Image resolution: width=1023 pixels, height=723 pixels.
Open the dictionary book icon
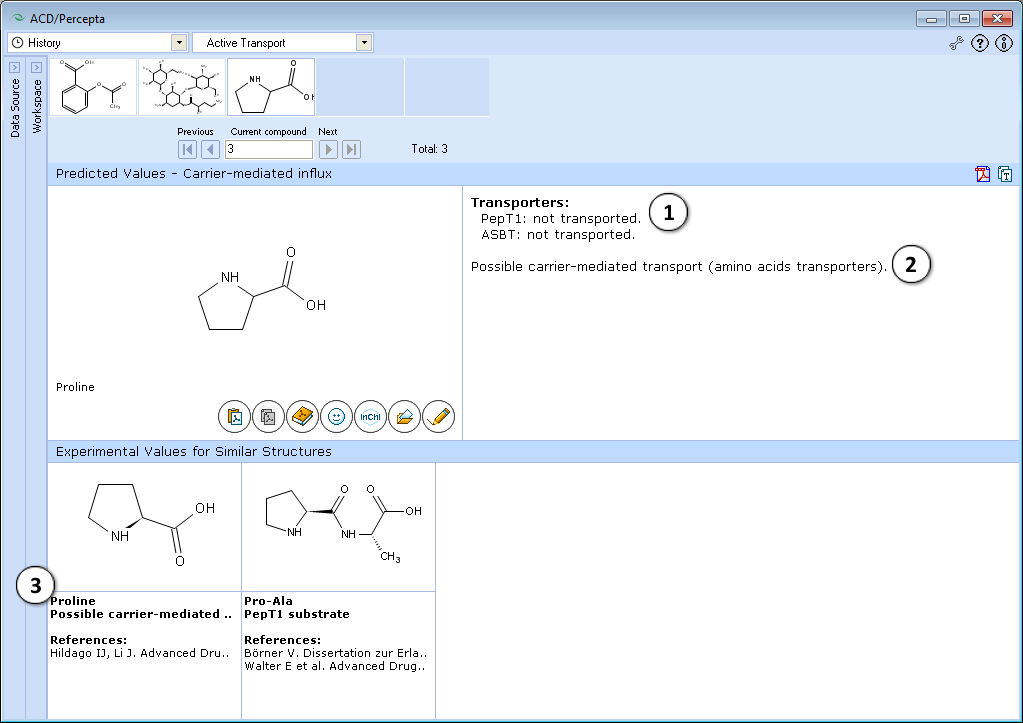click(x=302, y=416)
